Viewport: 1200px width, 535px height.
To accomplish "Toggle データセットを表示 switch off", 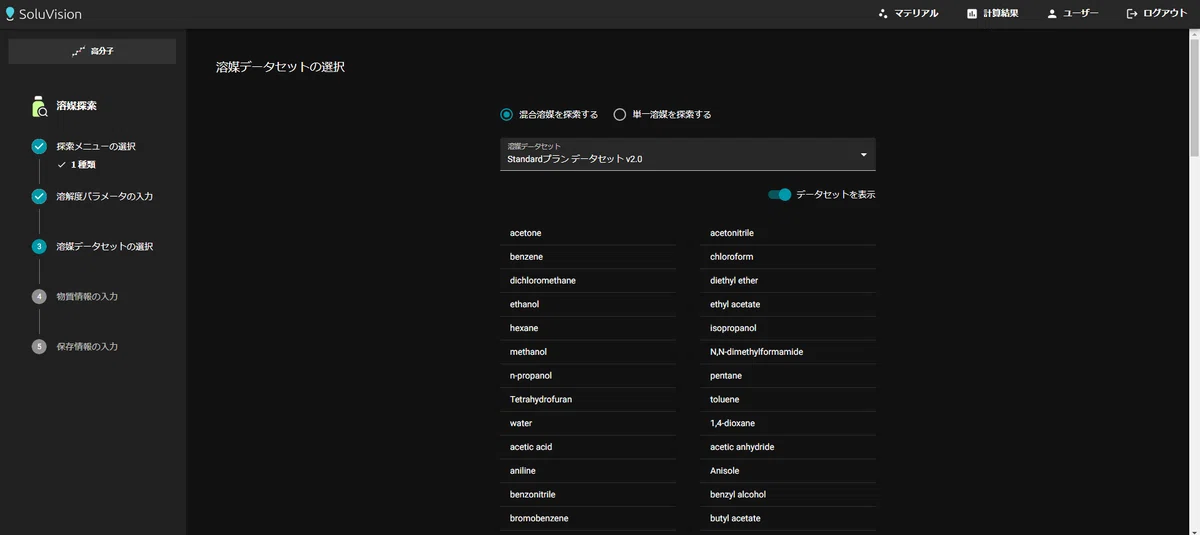I will pos(780,195).
